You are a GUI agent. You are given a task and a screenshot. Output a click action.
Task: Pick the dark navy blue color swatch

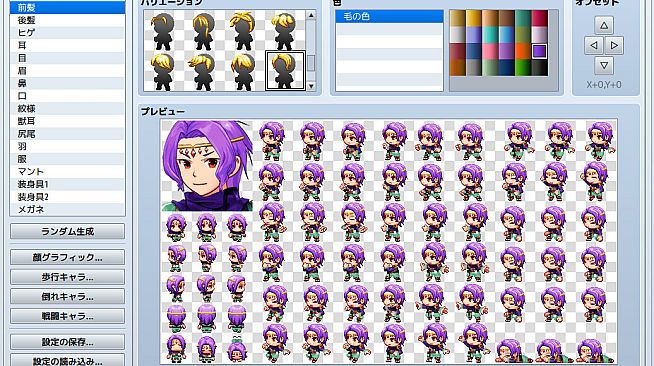(507, 68)
